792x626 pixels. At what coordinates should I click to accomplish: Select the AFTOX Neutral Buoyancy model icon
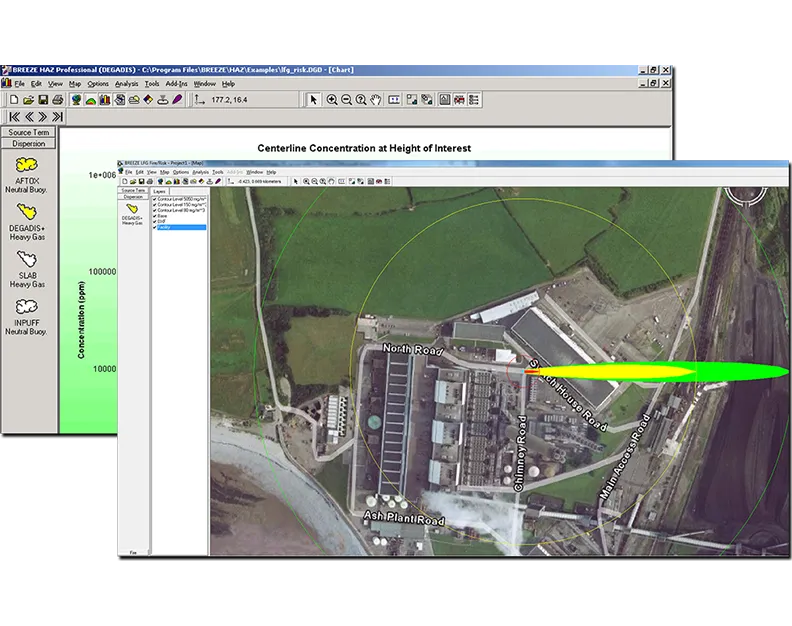(28, 164)
